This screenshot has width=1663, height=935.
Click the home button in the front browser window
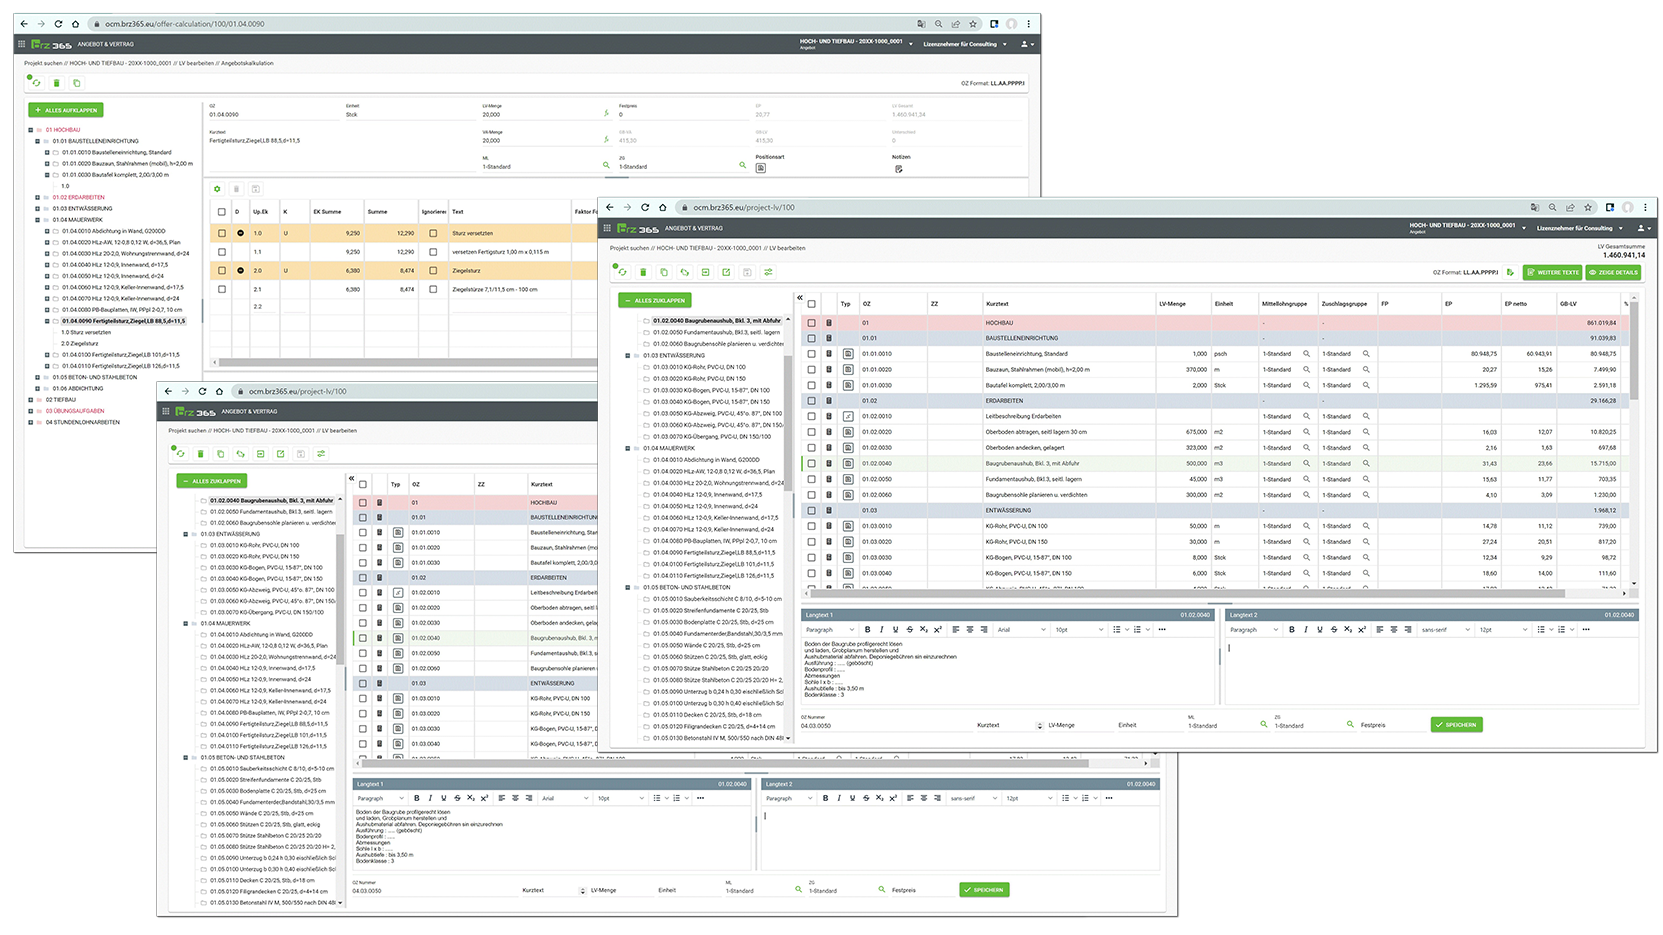click(x=662, y=207)
